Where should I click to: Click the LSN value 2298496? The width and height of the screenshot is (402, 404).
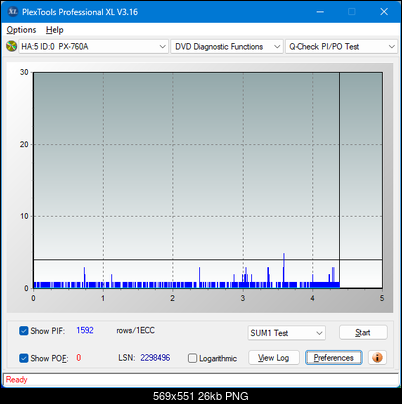(x=155, y=358)
